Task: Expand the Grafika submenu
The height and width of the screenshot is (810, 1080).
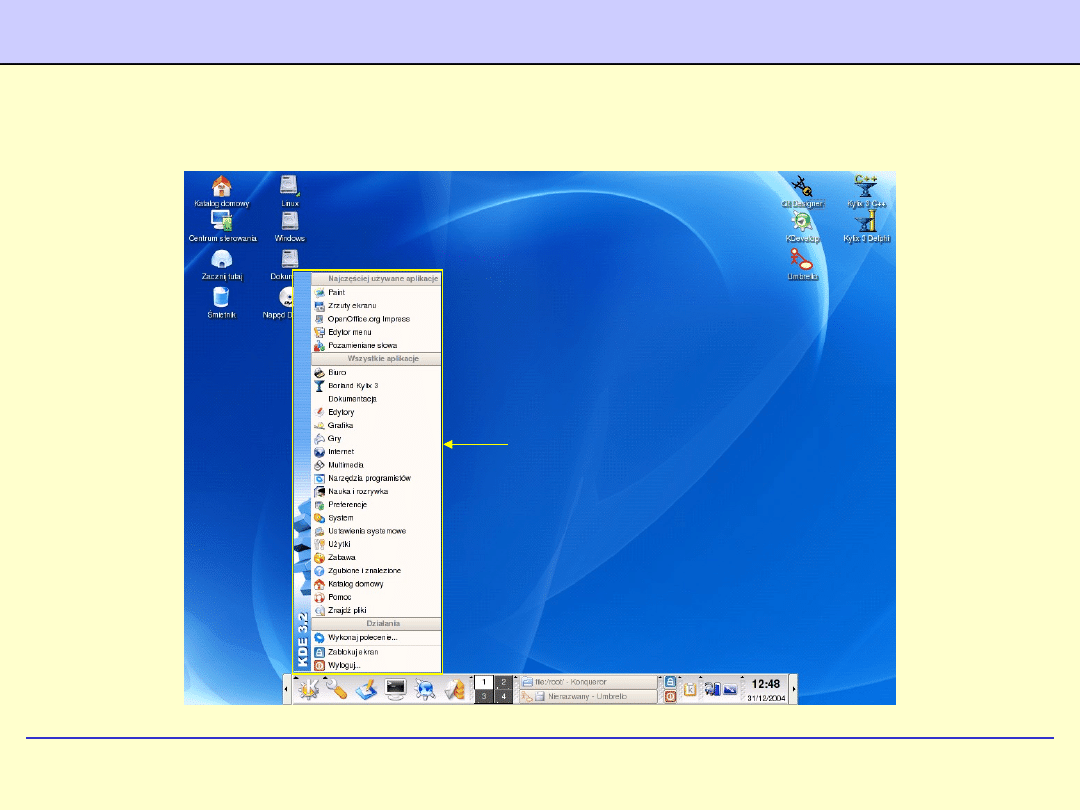Action: (x=341, y=425)
